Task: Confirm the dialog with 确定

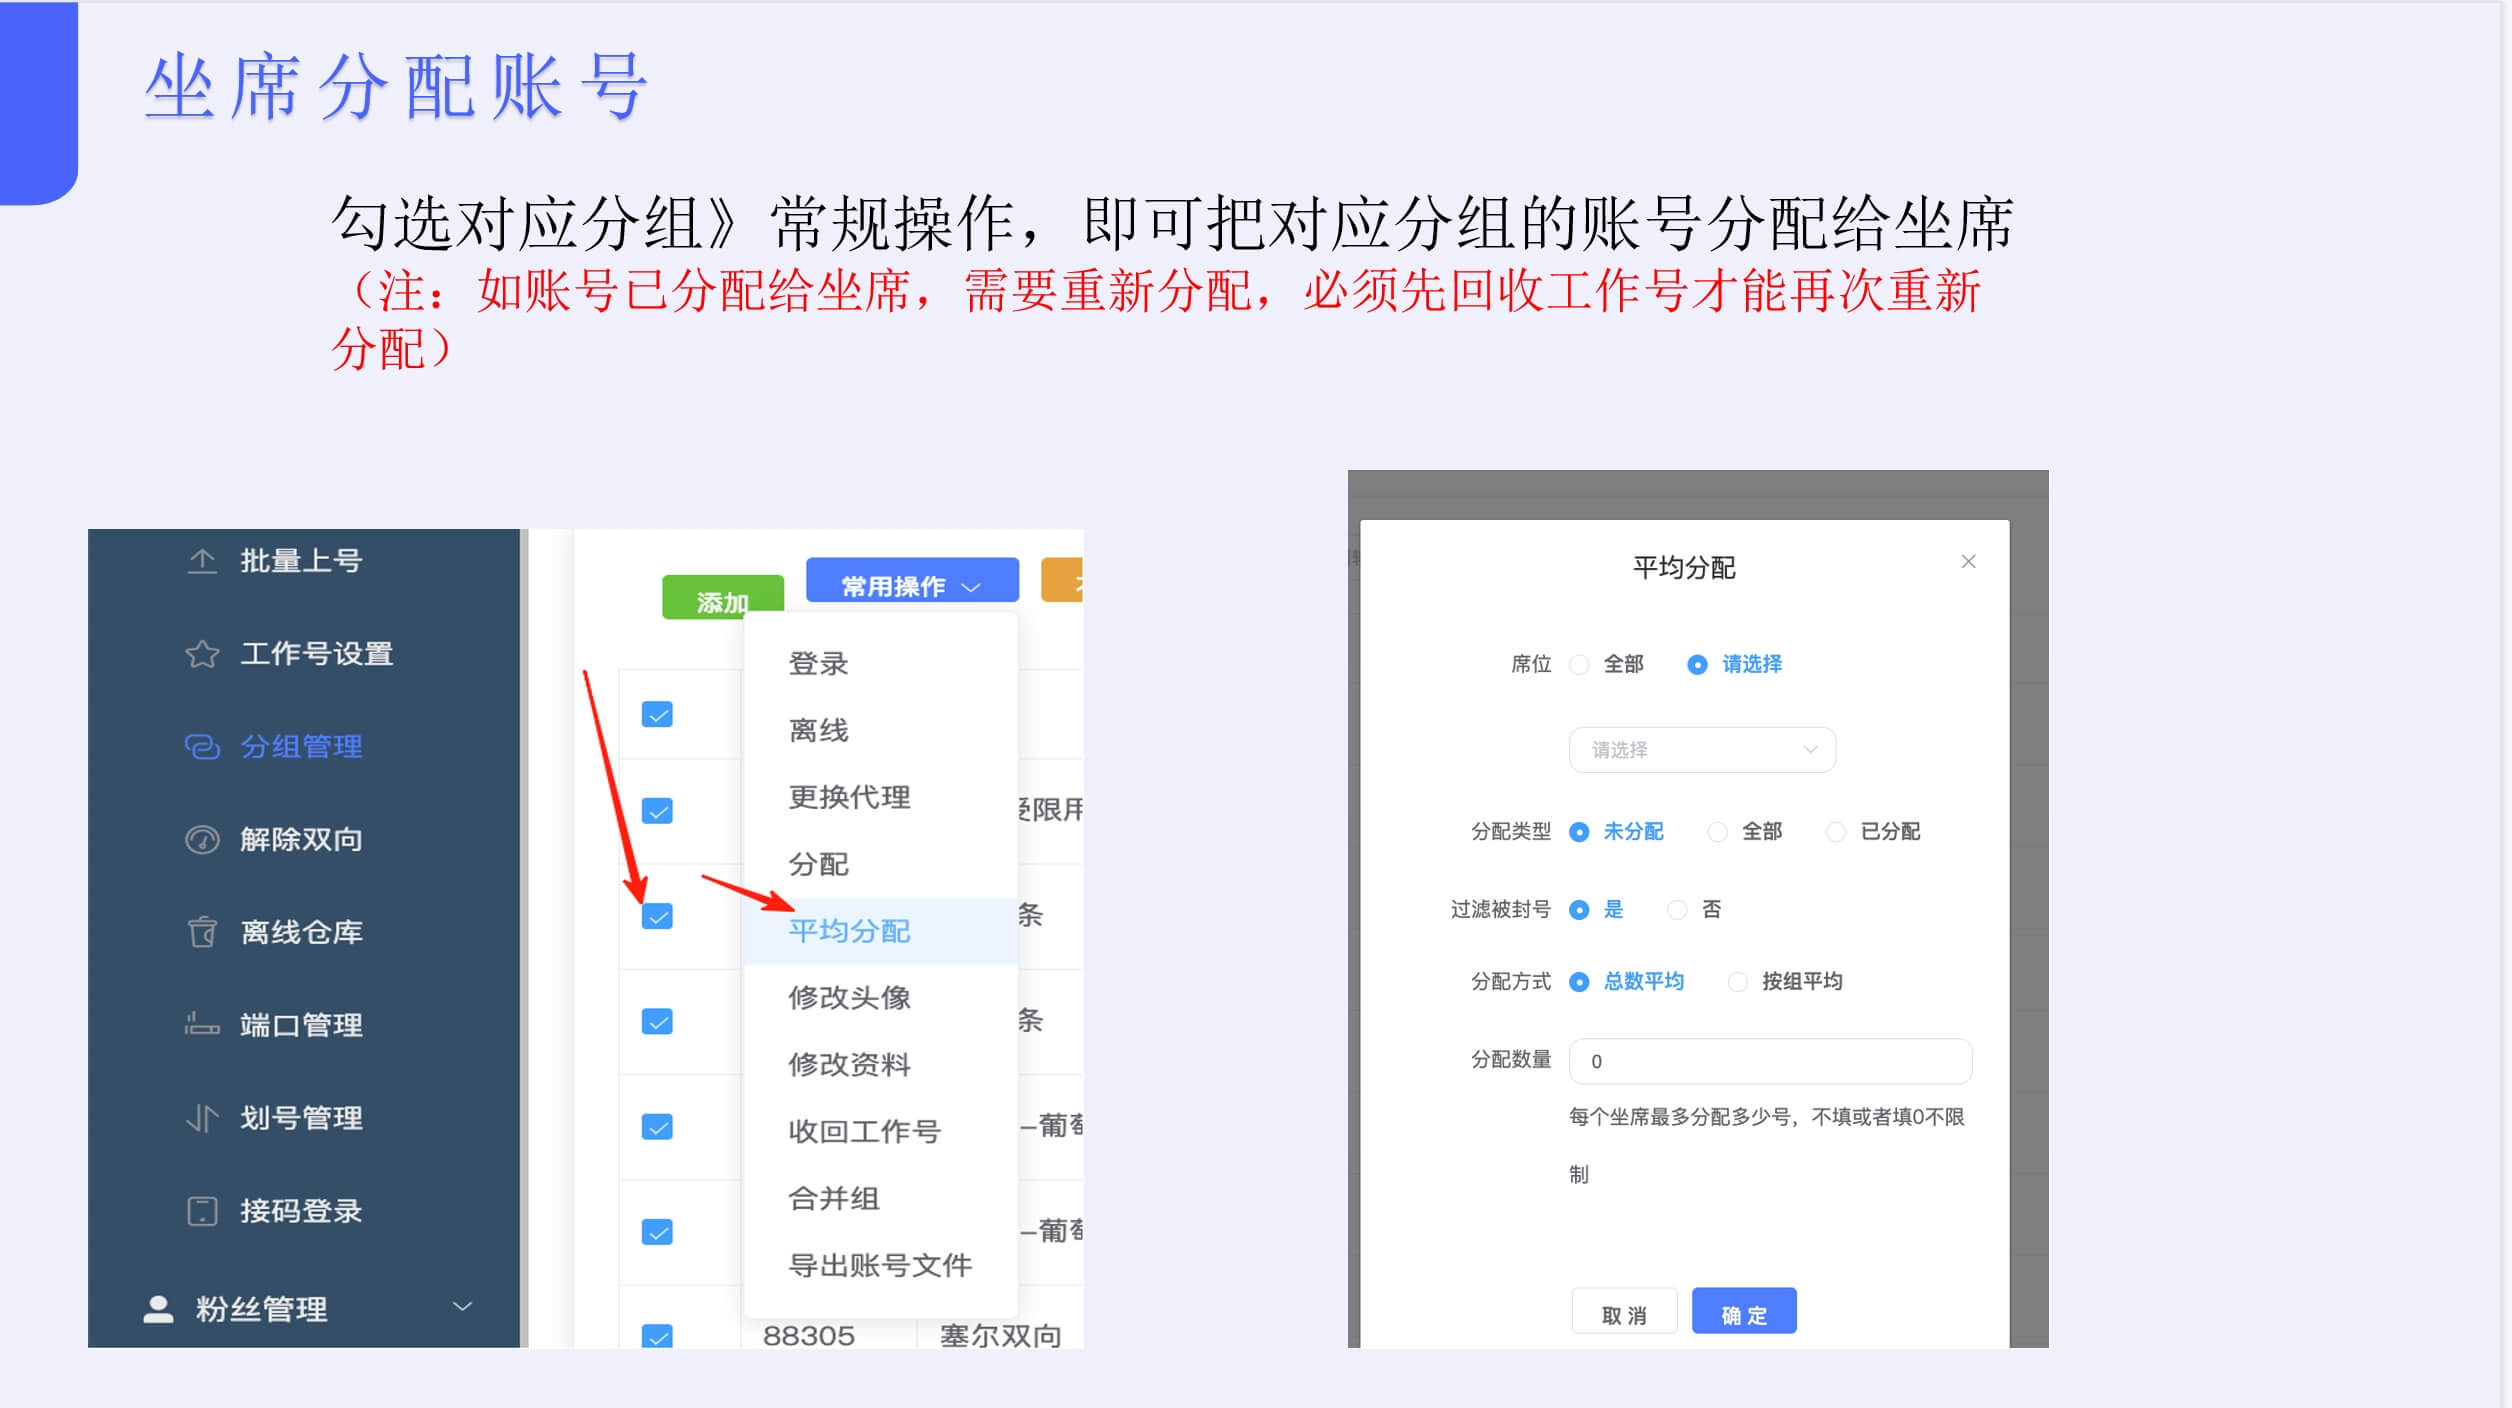Action: coord(1743,1311)
